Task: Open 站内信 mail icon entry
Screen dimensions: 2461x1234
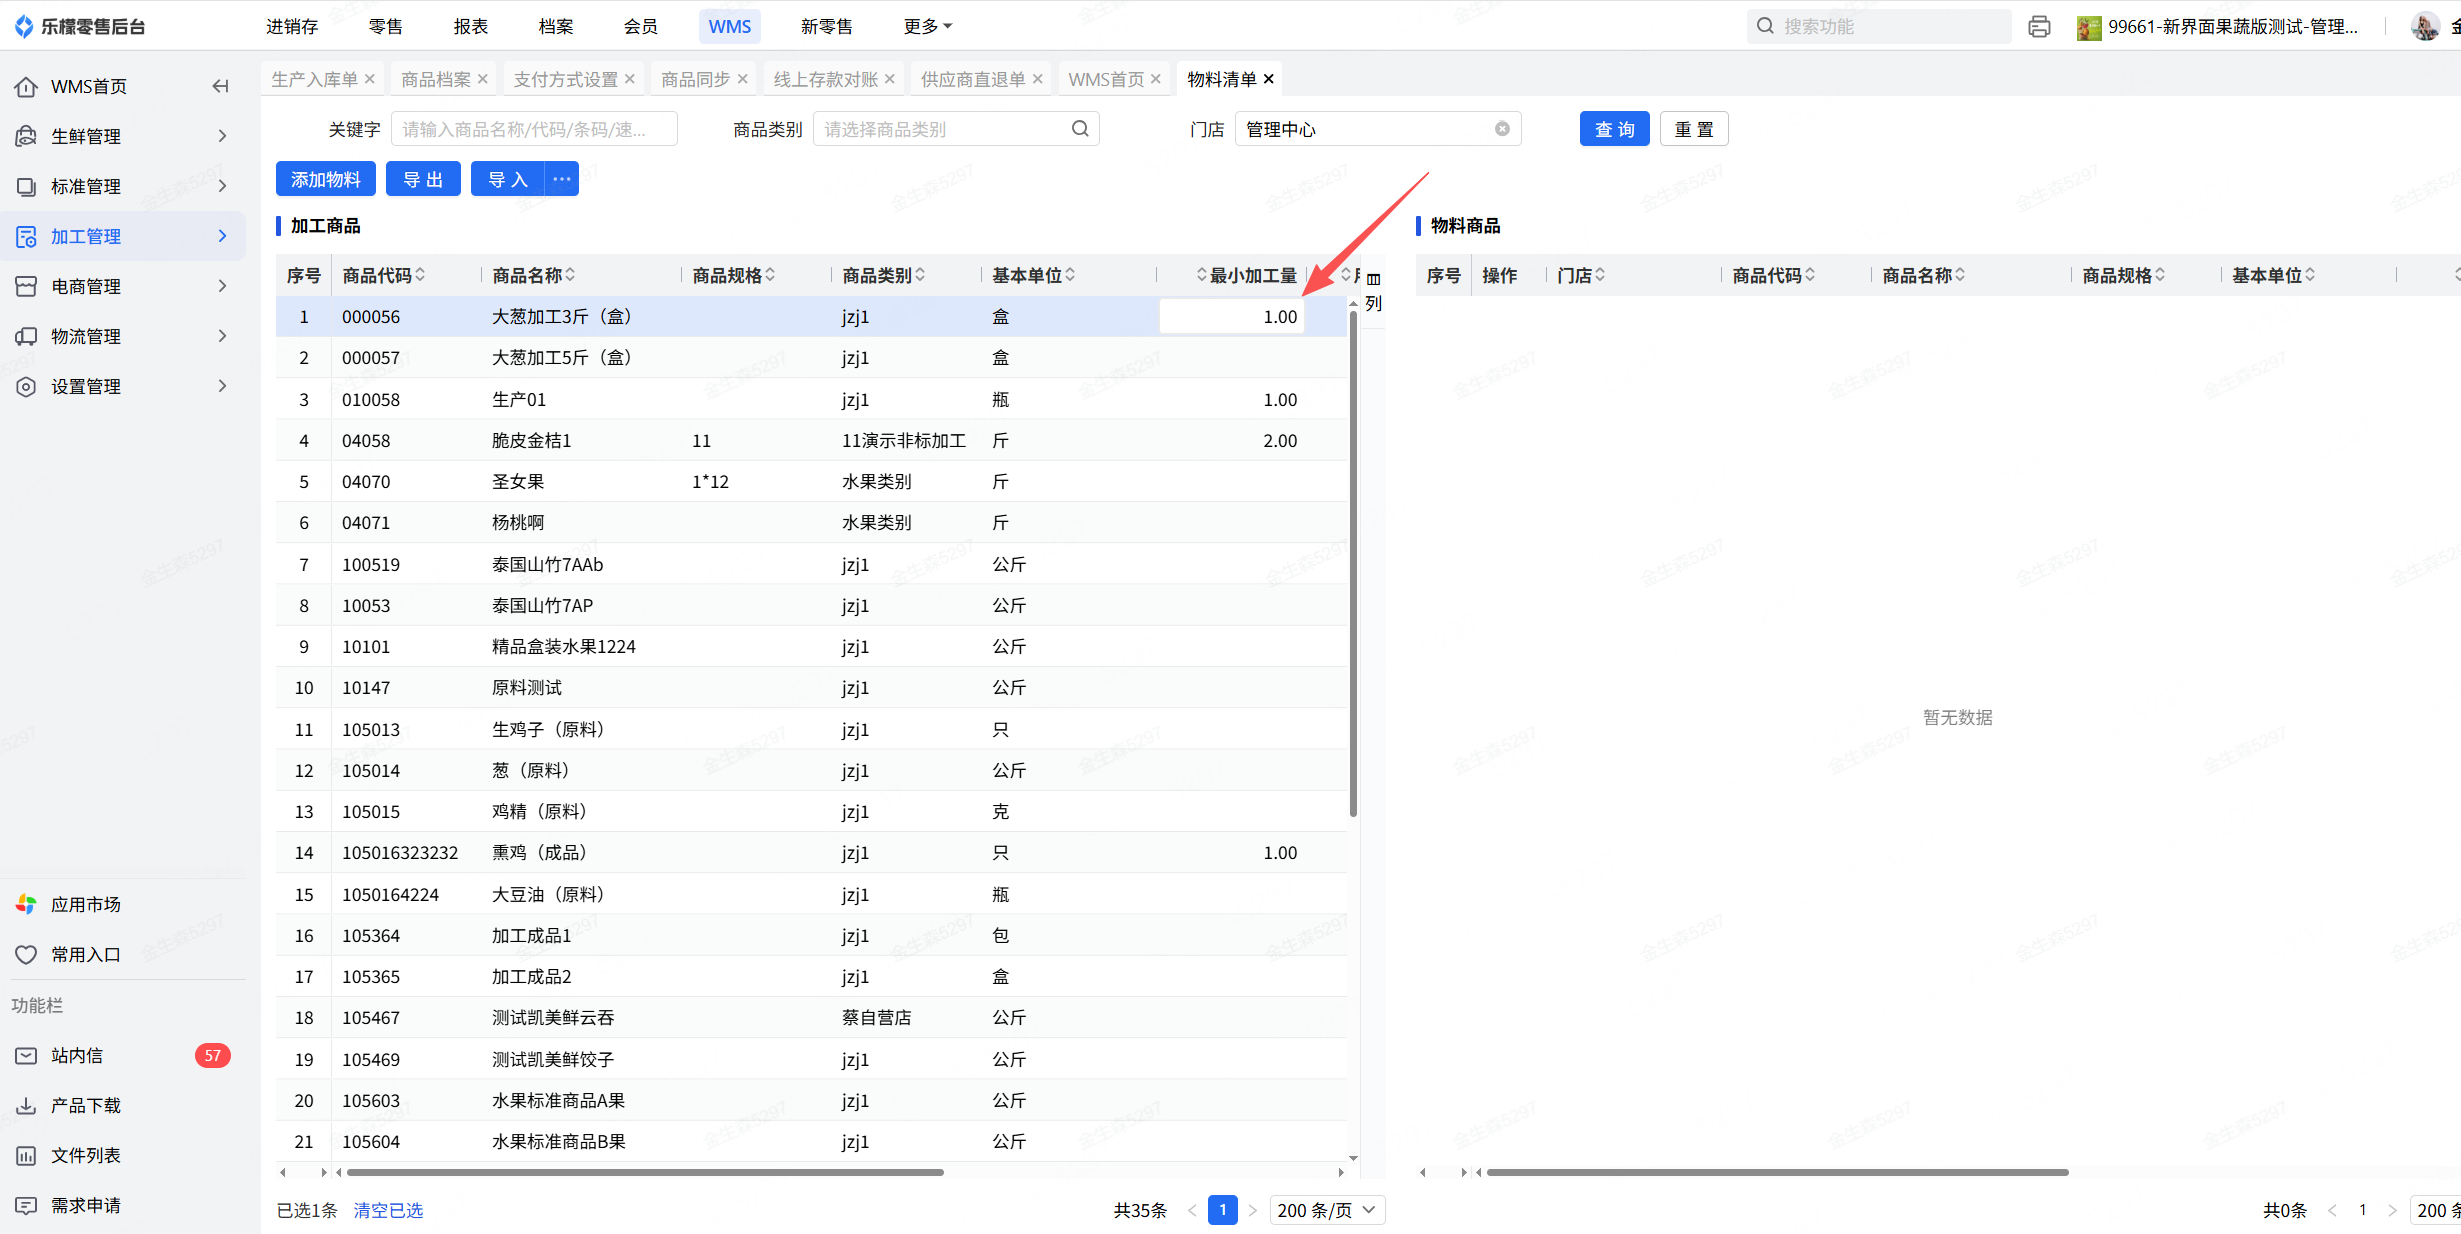Action: (27, 1055)
